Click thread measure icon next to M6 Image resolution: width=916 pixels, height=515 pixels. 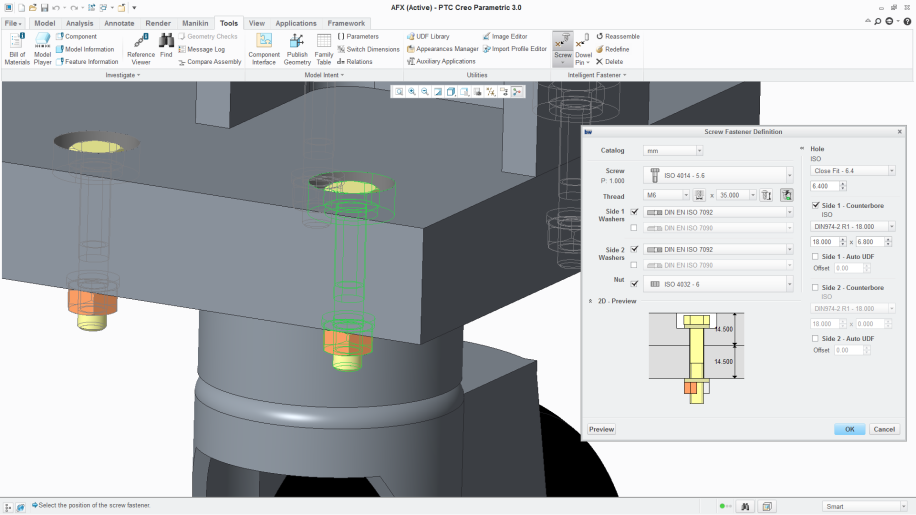tap(699, 195)
